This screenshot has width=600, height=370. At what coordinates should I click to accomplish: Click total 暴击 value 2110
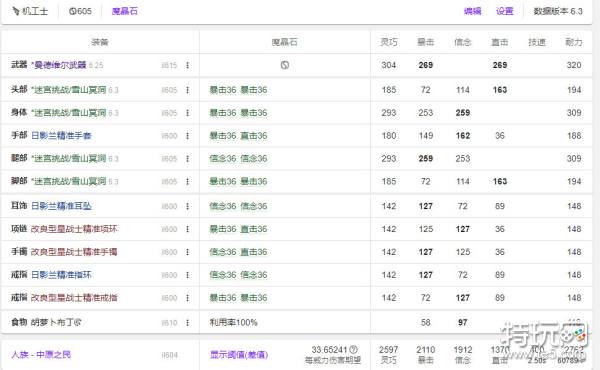(426, 350)
